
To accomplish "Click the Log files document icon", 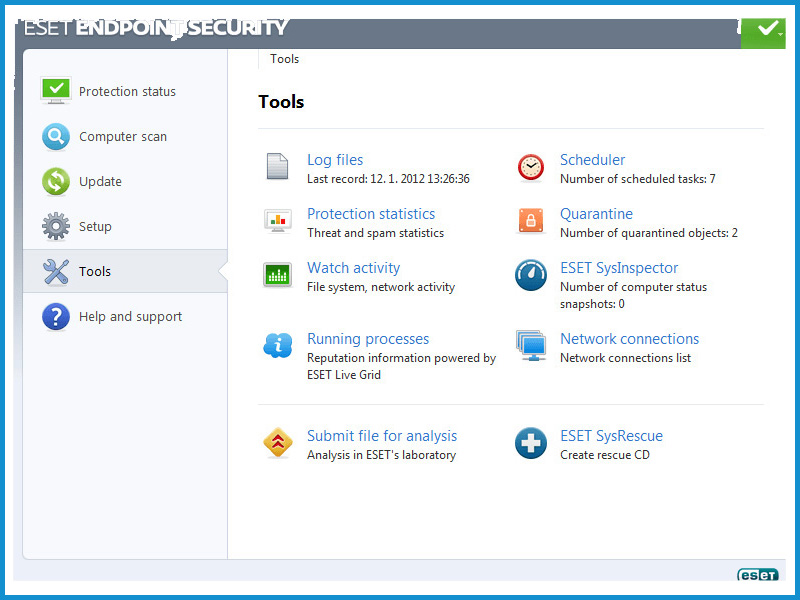I will [x=277, y=166].
